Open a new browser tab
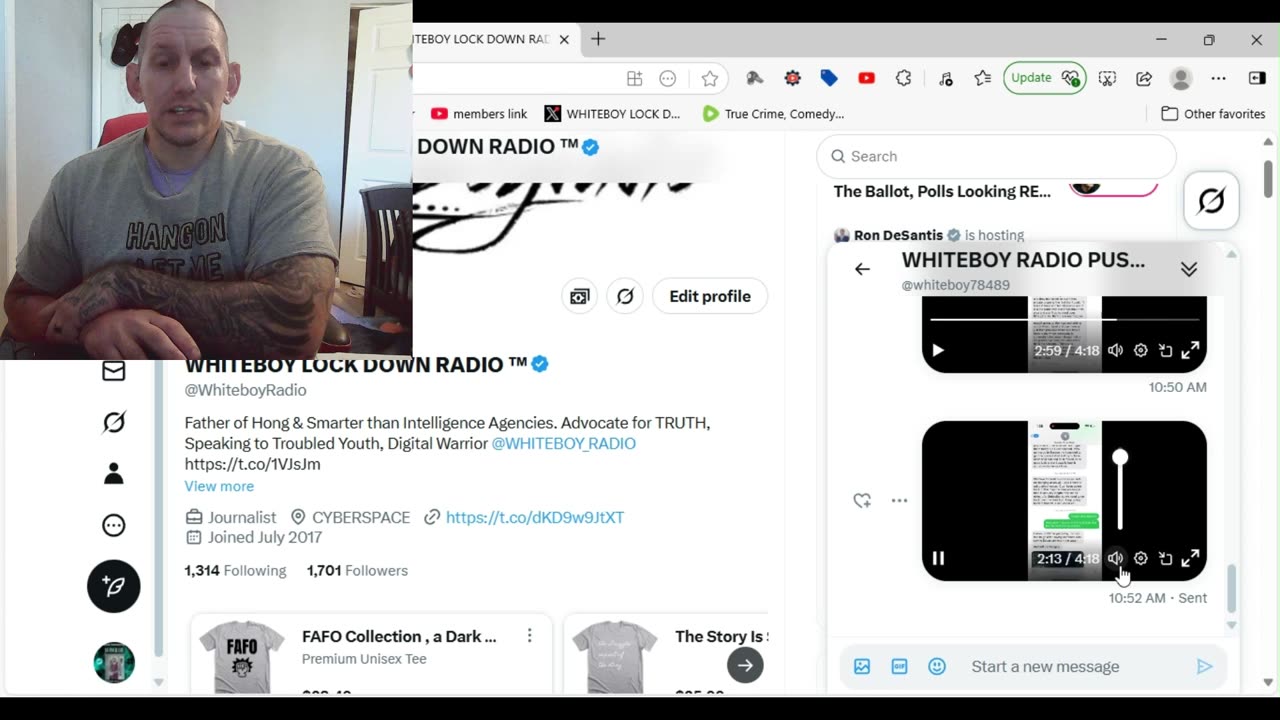Viewport: 1280px width, 720px height. 598,39
